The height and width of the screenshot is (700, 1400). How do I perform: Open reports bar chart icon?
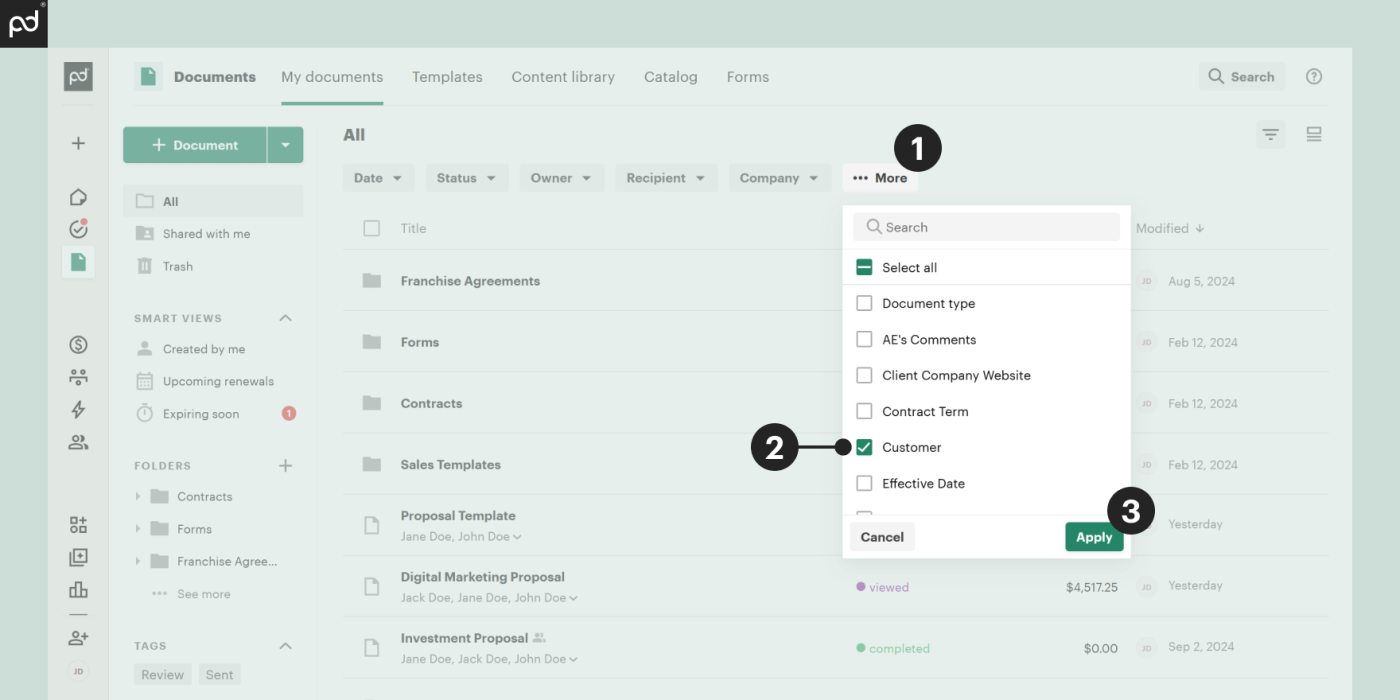click(x=78, y=589)
